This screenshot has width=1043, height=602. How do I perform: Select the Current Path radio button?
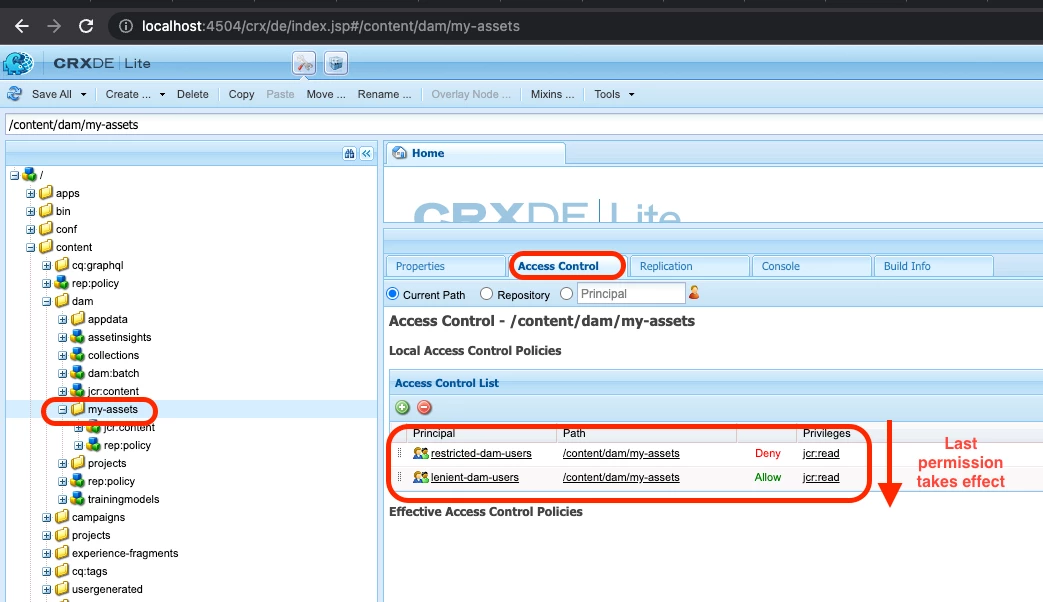click(392, 293)
